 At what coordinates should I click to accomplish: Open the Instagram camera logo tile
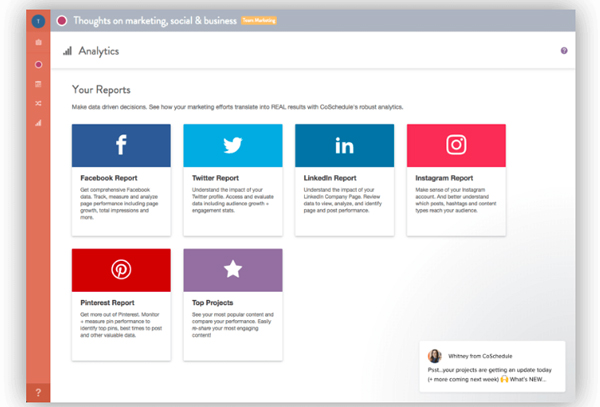(x=456, y=145)
